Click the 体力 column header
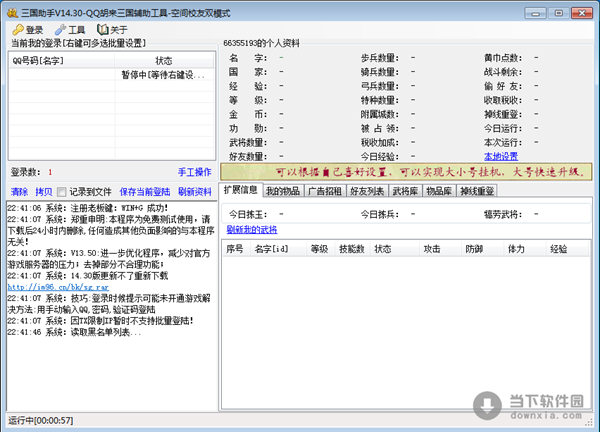The height and width of the screenshot is (432, 600). click(525, 249)
